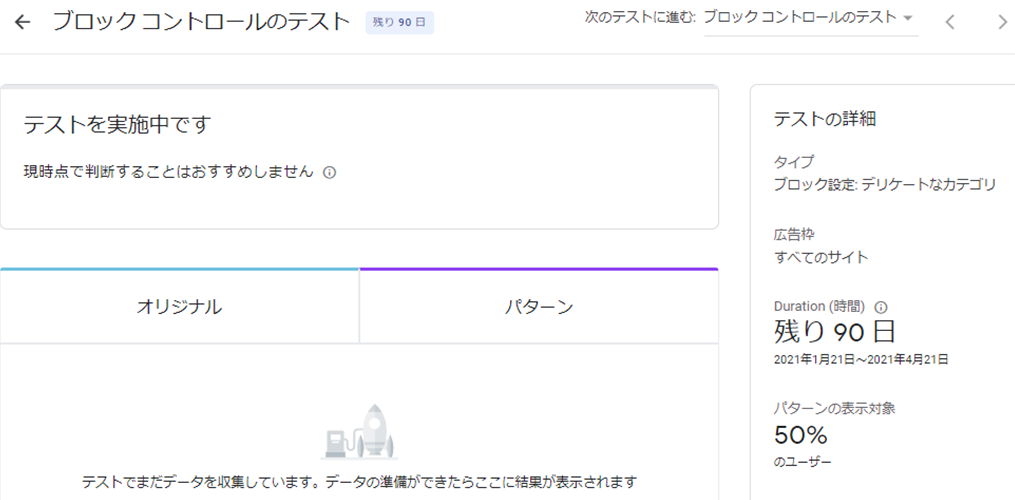Click the テストの詳細 heading
This screenshot has width=1015, height=500.
(x=825, y=119)
